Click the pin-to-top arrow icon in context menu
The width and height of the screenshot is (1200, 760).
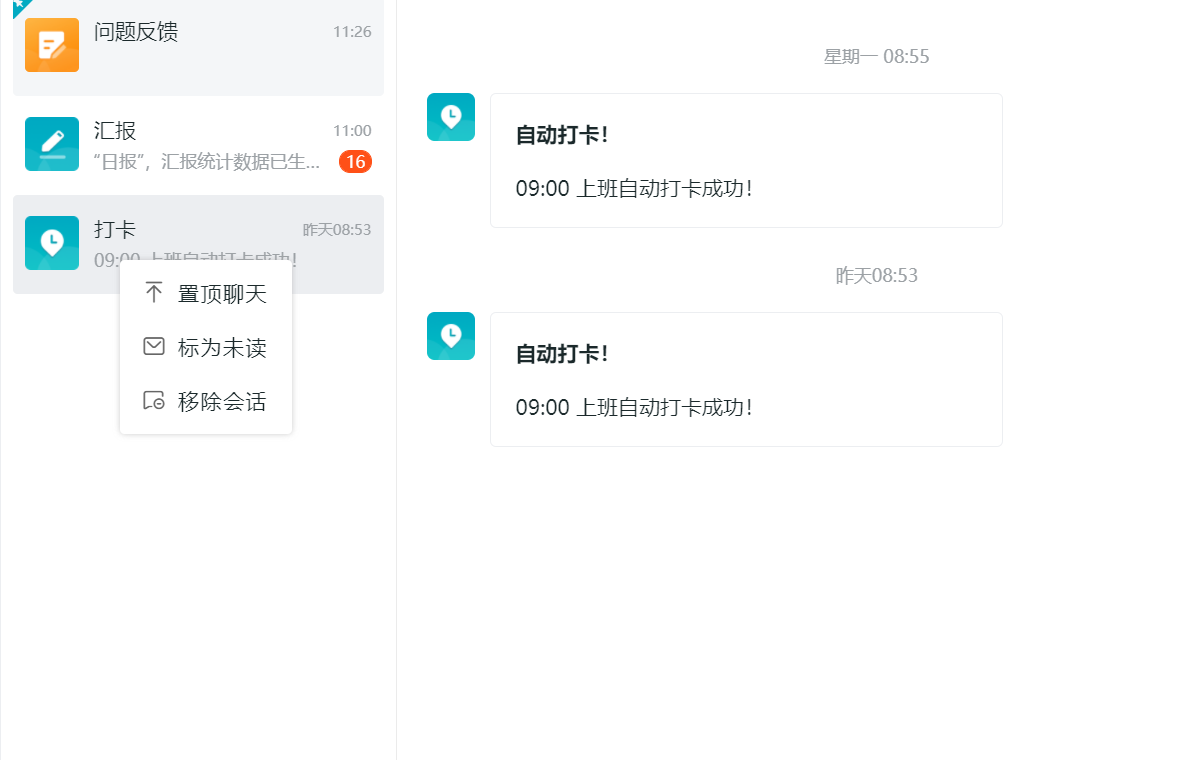point(153,293)
